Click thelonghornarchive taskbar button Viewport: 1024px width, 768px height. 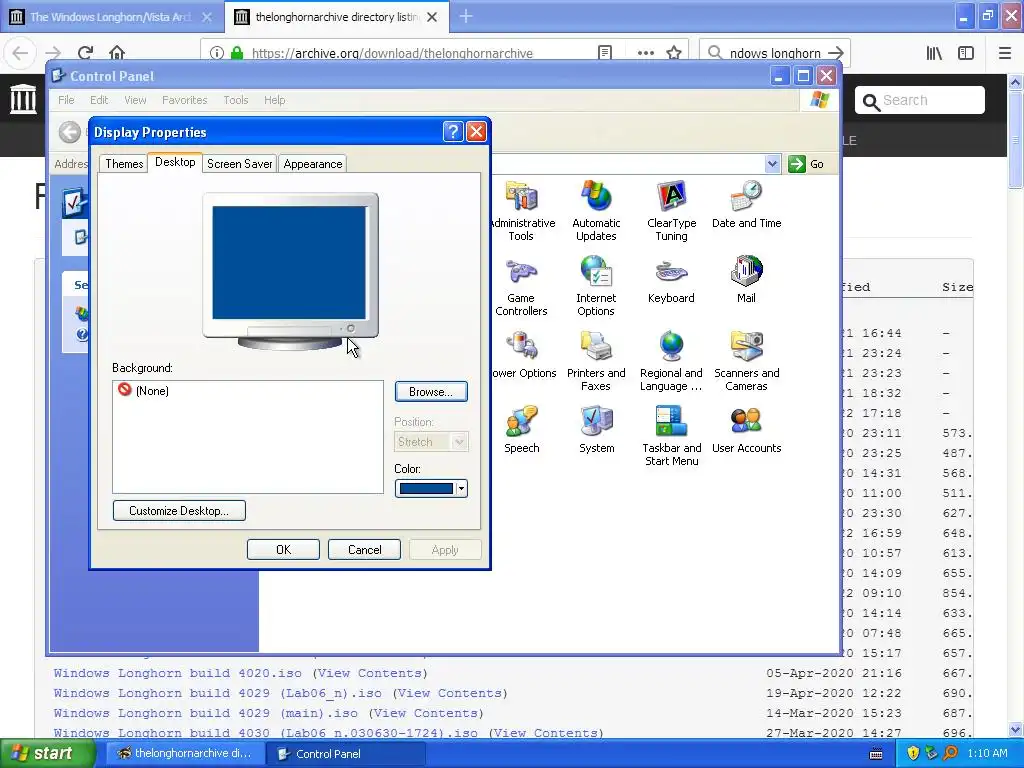click(x=185, y=754)
